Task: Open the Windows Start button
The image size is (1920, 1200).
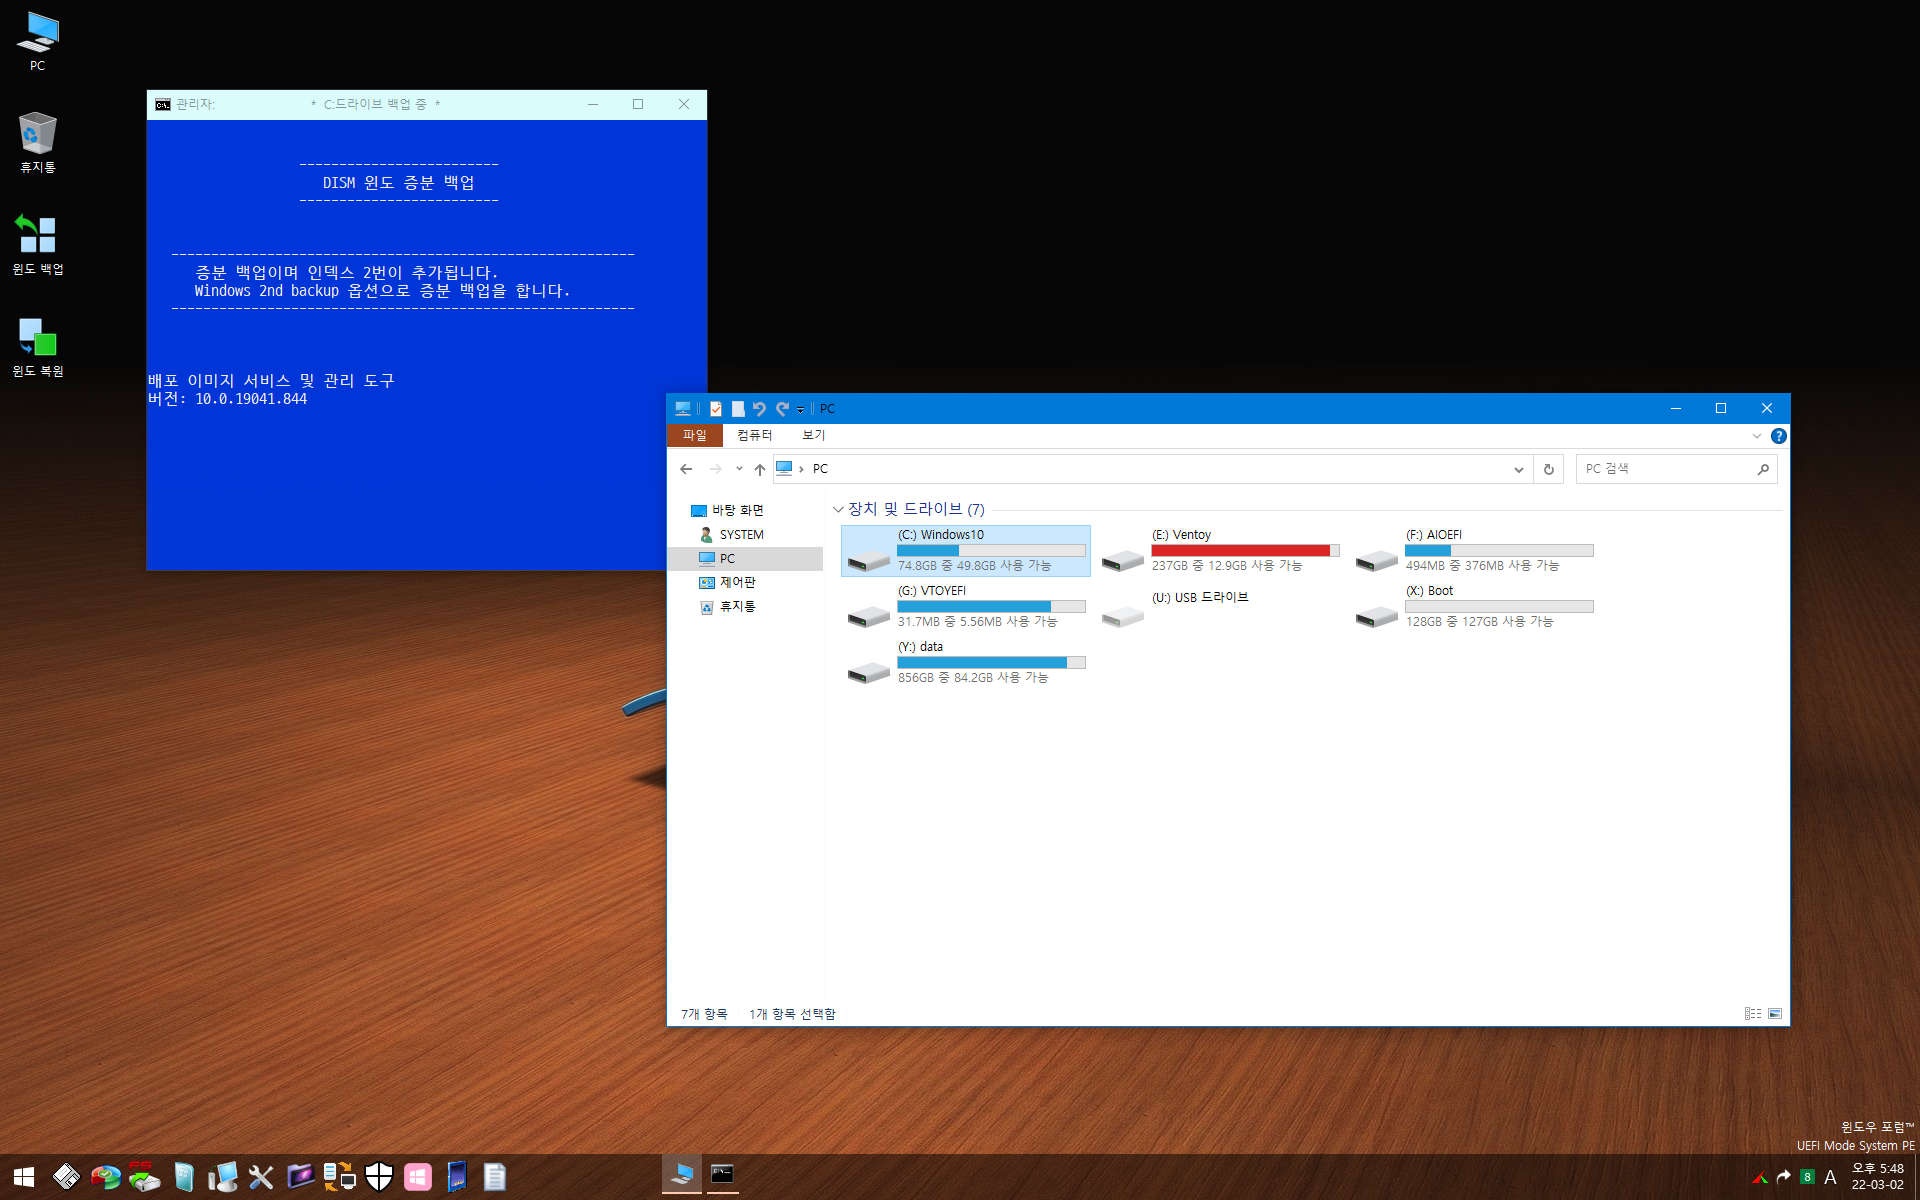Action: coord(24,1177)
